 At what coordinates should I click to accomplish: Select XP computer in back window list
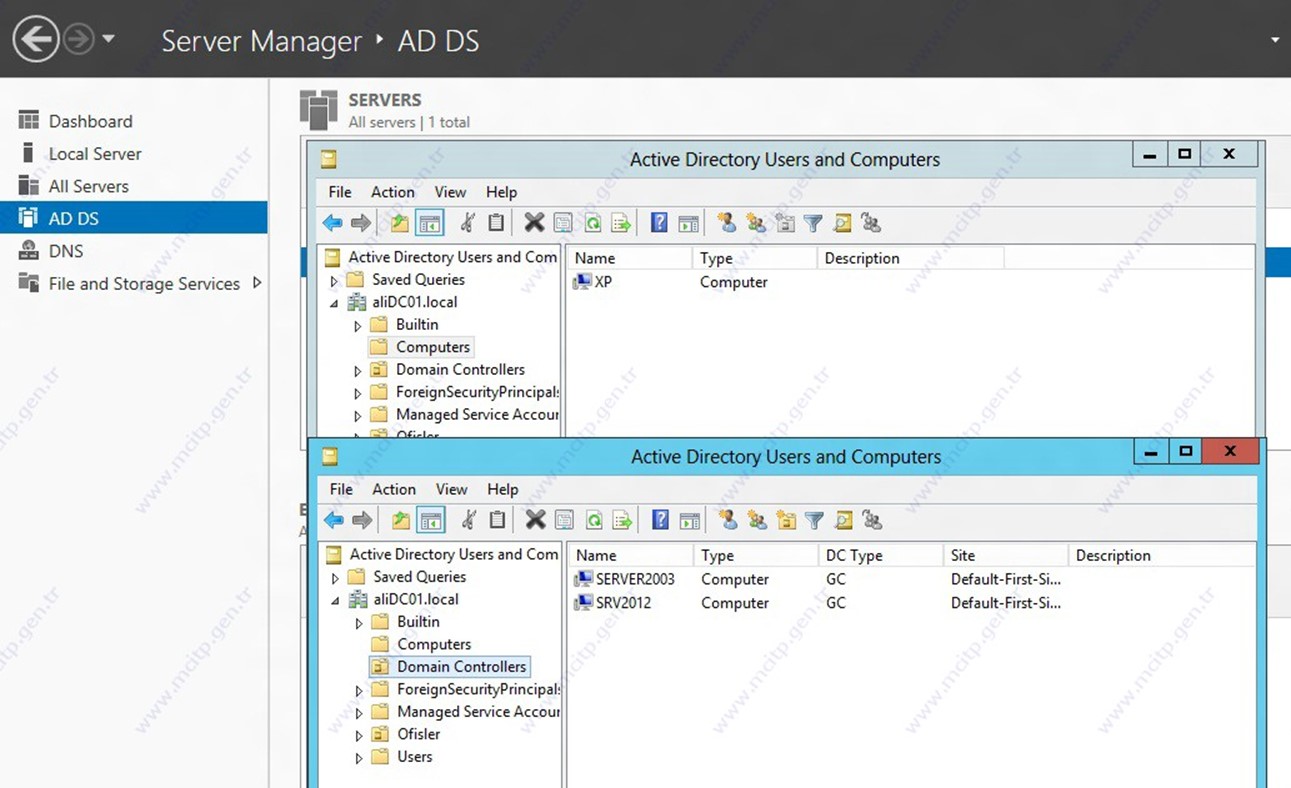pyautogui.click(x=592, y=282)
